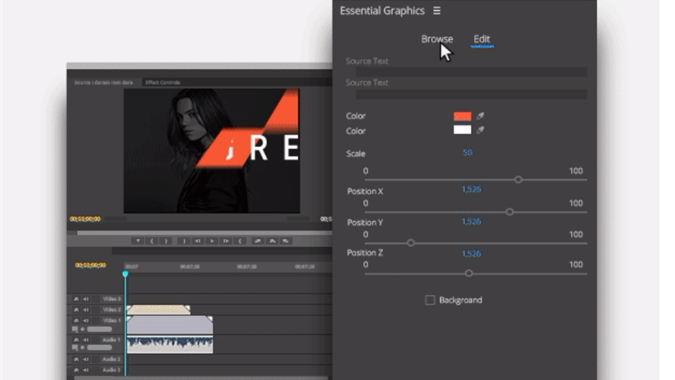Select the Edit tab
Screen dimensions: 675x380
coord(482,39)
